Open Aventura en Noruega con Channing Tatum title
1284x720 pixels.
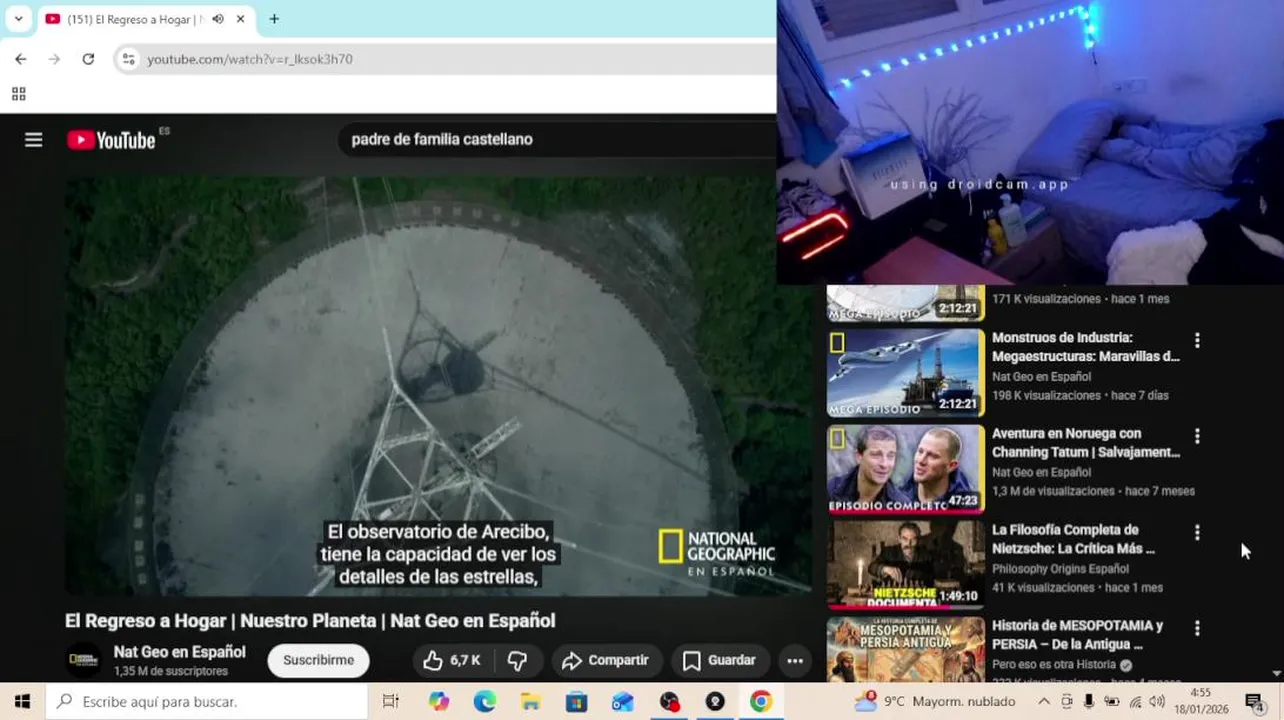pos(1086,443)
